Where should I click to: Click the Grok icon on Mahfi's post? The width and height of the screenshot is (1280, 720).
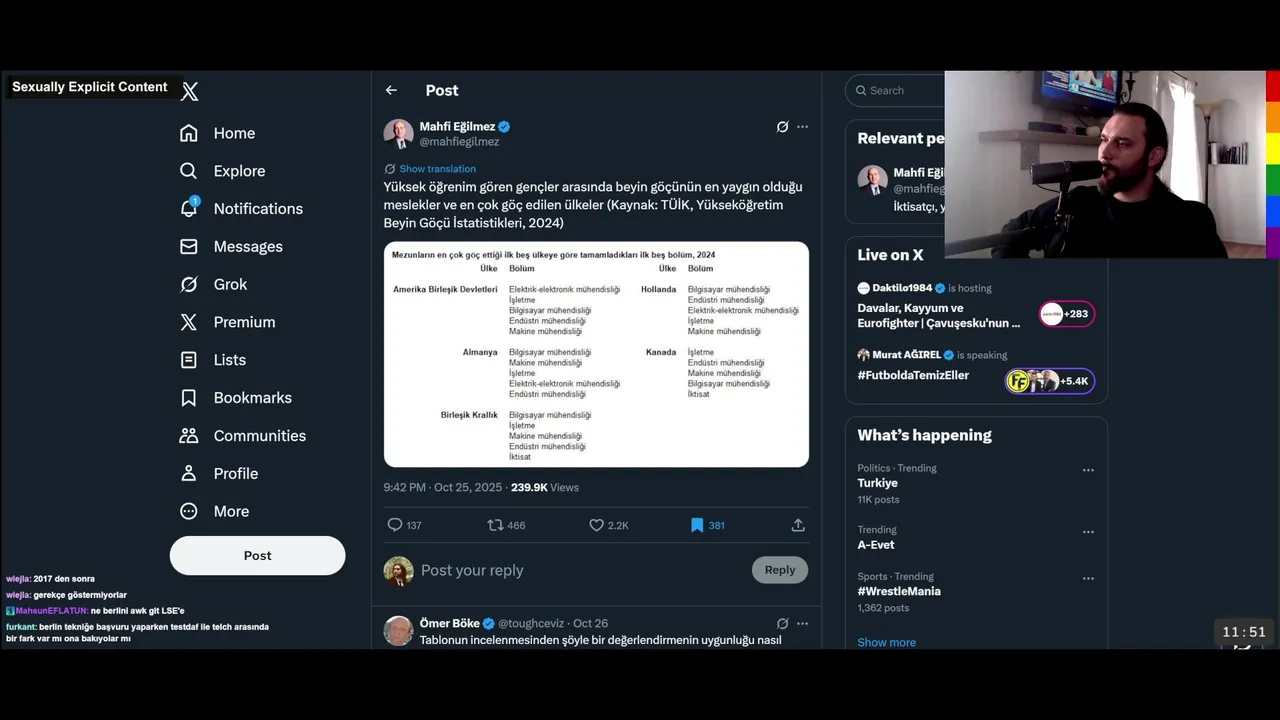click(782, 127)
